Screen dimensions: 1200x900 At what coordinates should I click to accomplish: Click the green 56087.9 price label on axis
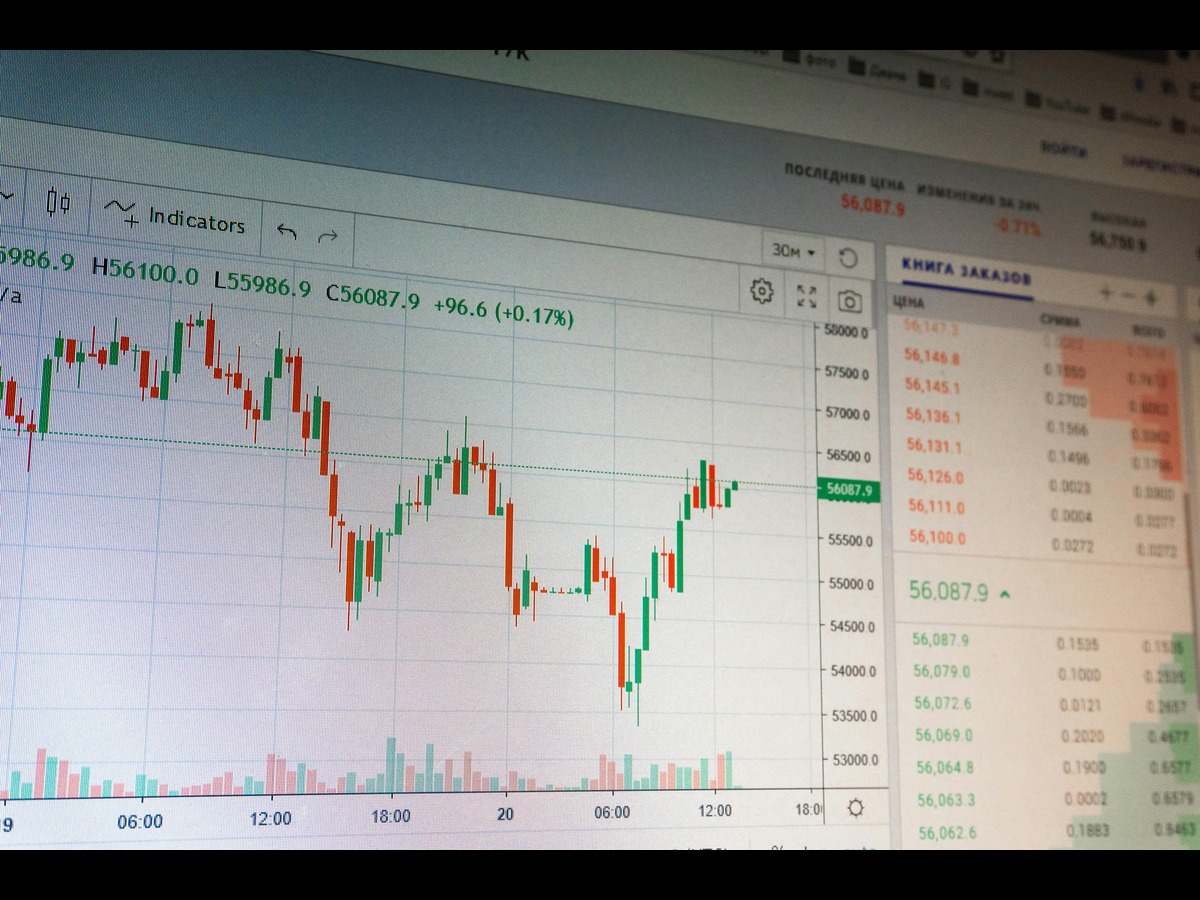[848, 490]
